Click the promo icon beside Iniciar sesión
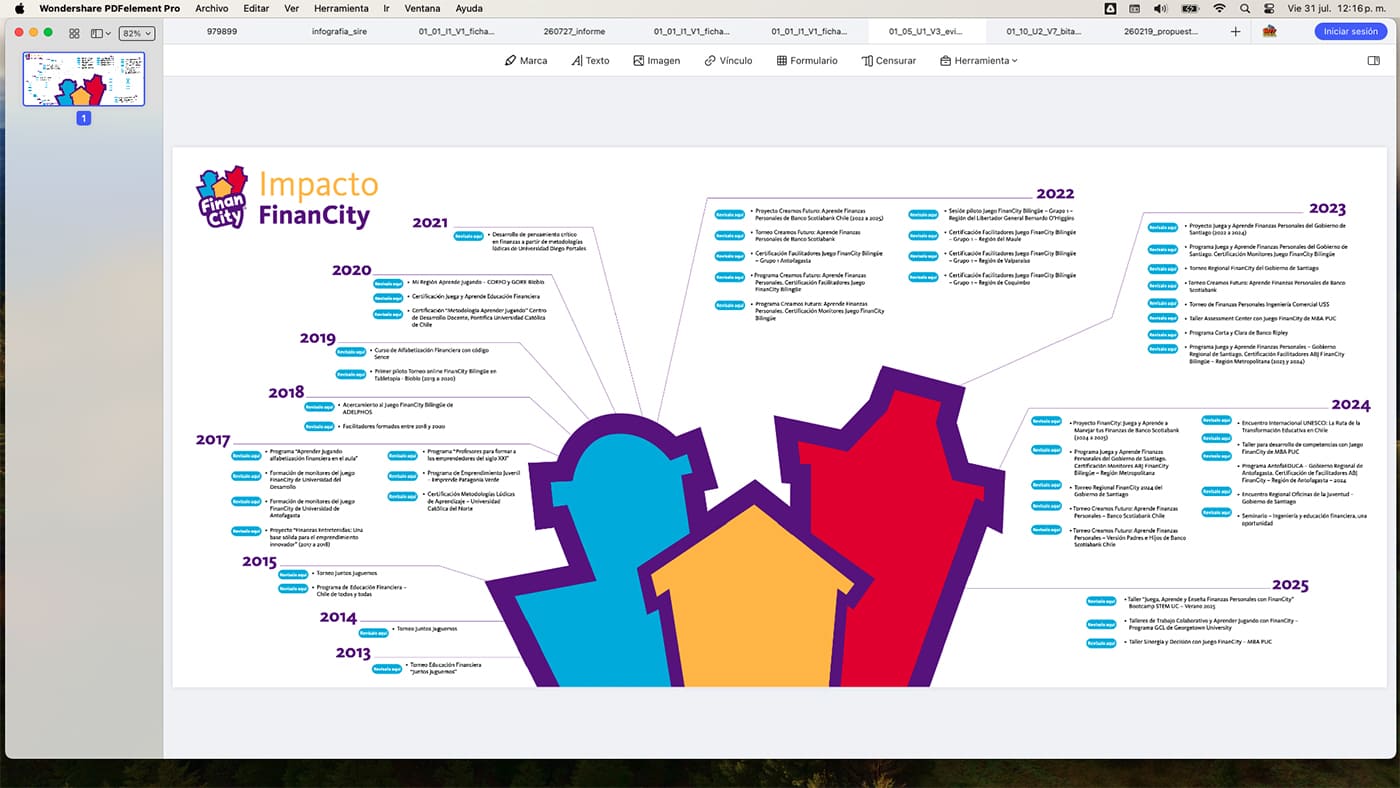Viewport: 1400px width, 788px height. click(x=1269, y=31)
